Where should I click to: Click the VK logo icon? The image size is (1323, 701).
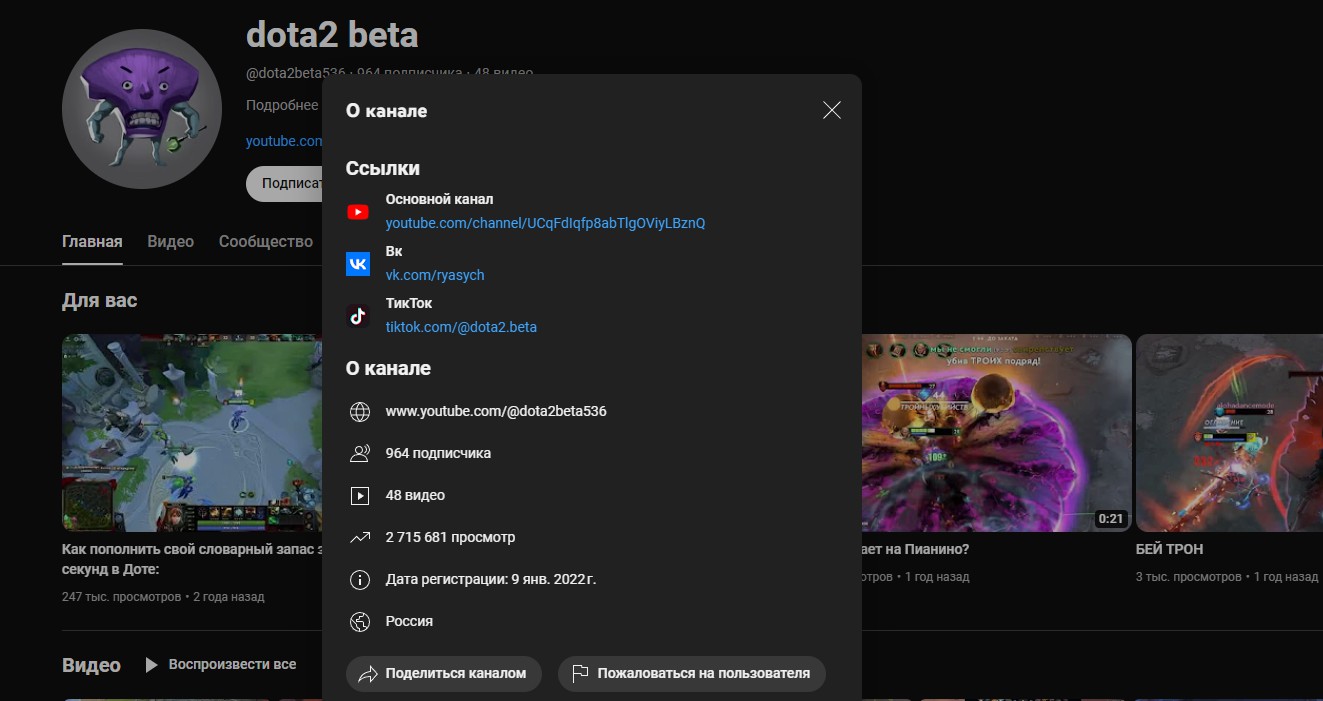(x=358, y=264)
